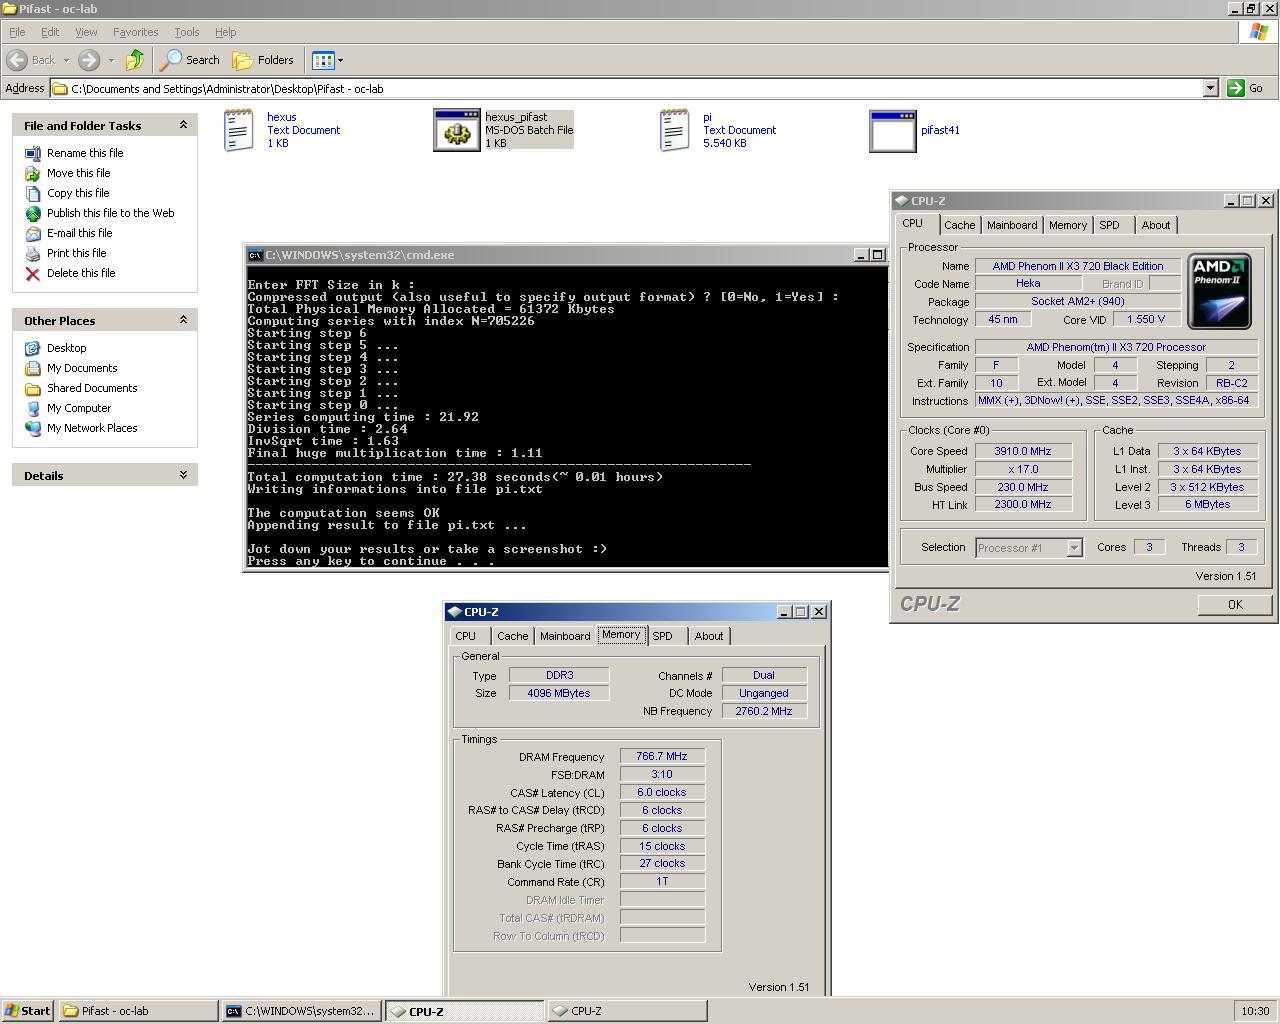
Task: Activate Pifast - oc-lab taskbar button
Action: 138,1011
